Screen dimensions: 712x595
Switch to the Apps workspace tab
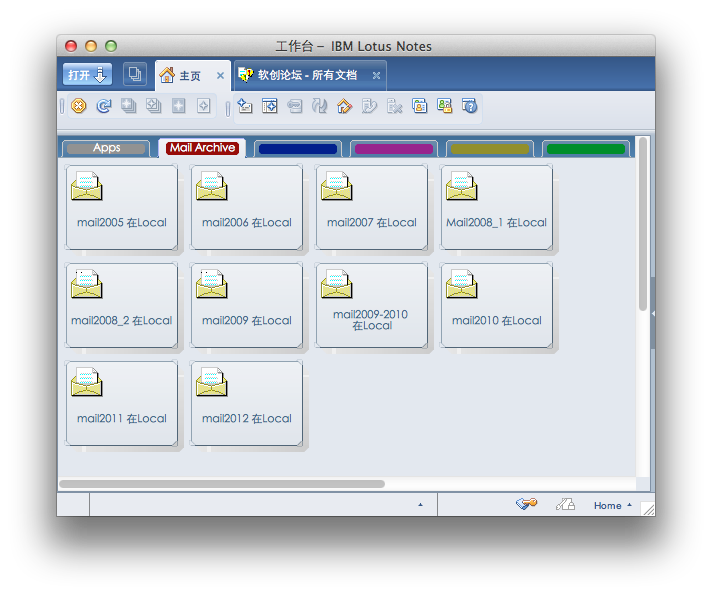106,148
